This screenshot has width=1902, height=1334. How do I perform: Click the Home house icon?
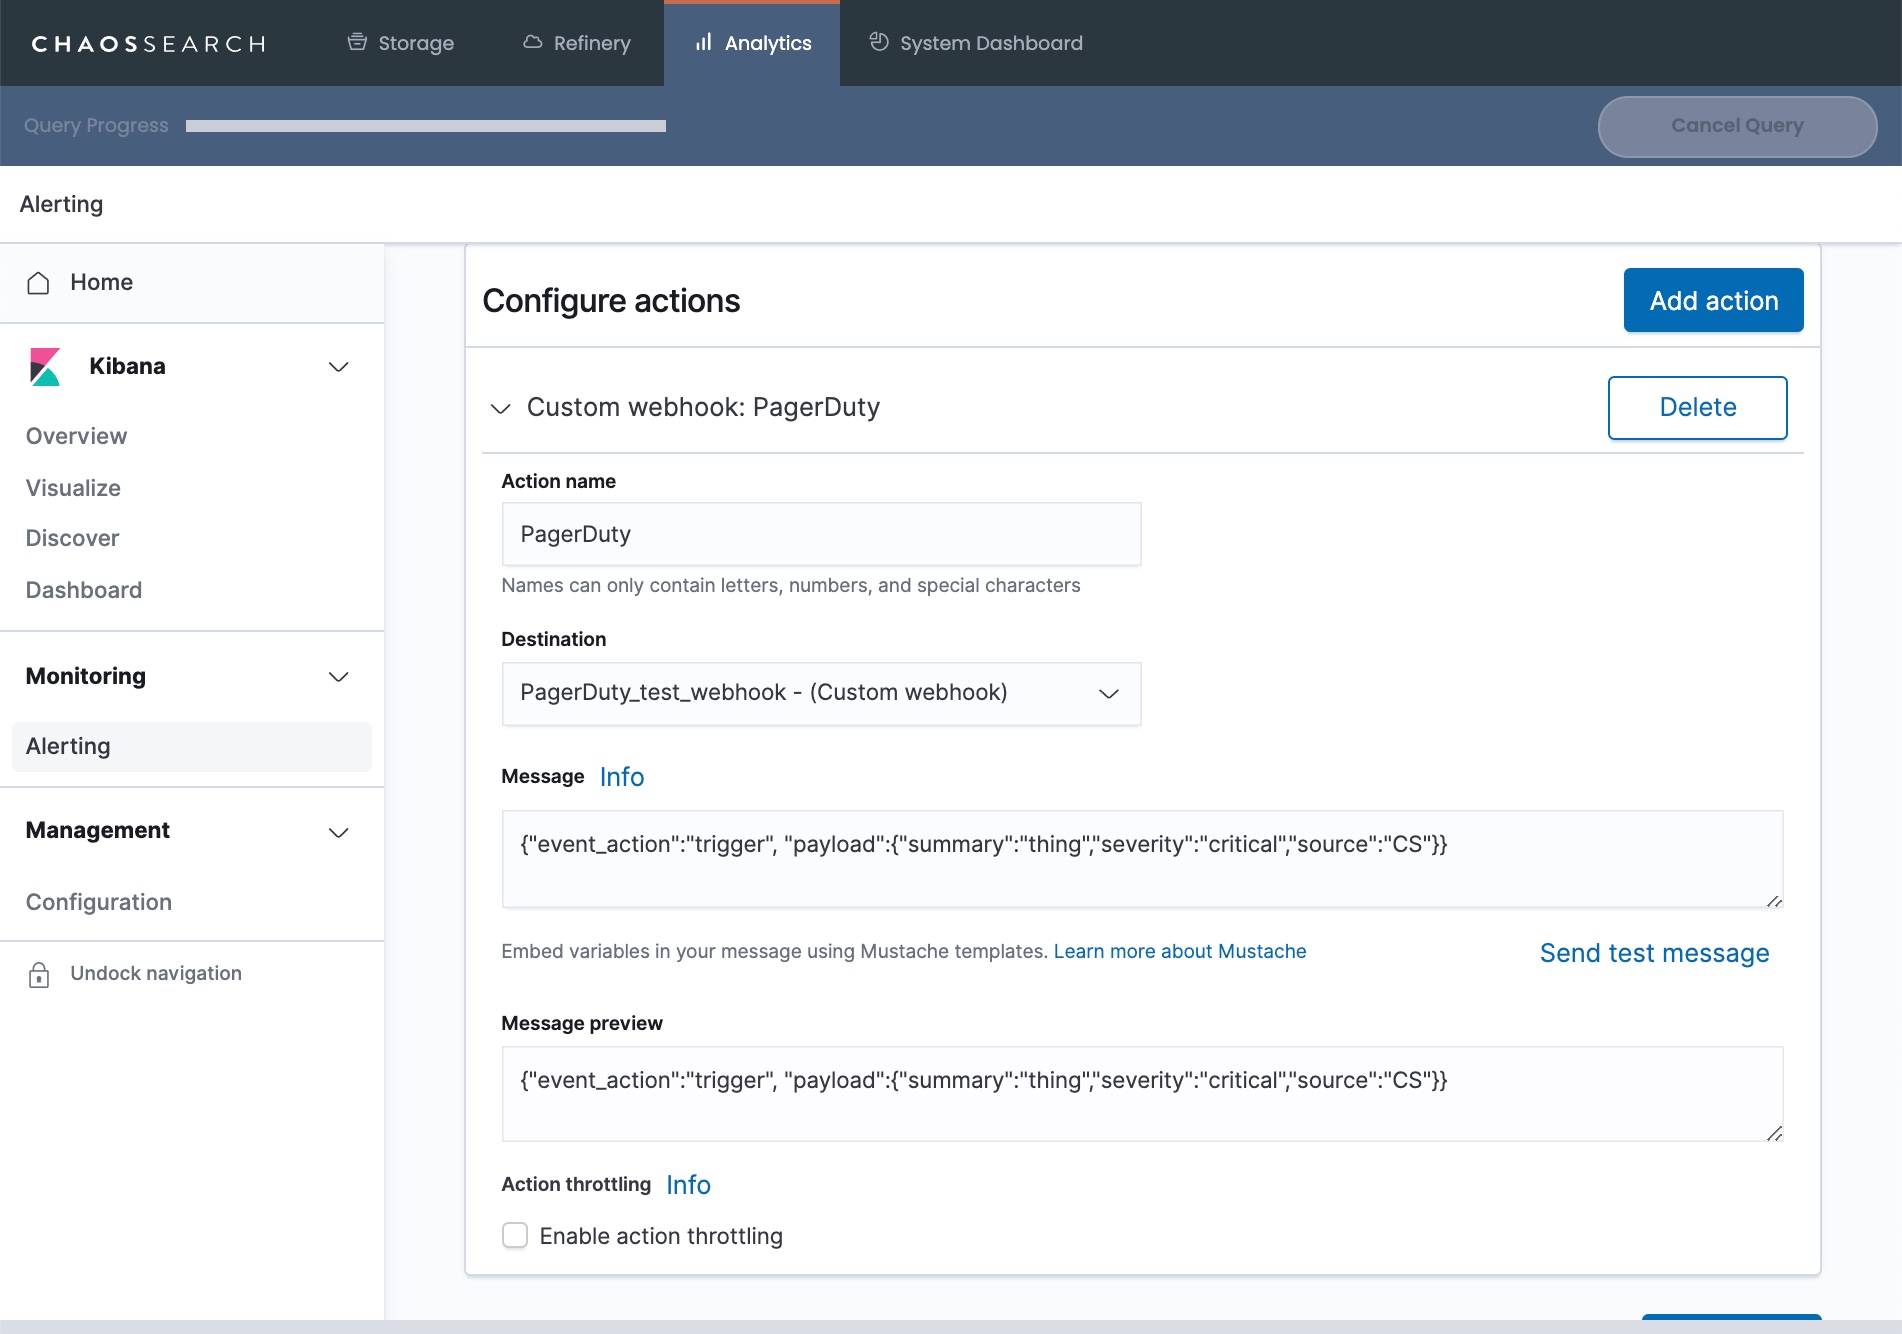coord(38,283)
